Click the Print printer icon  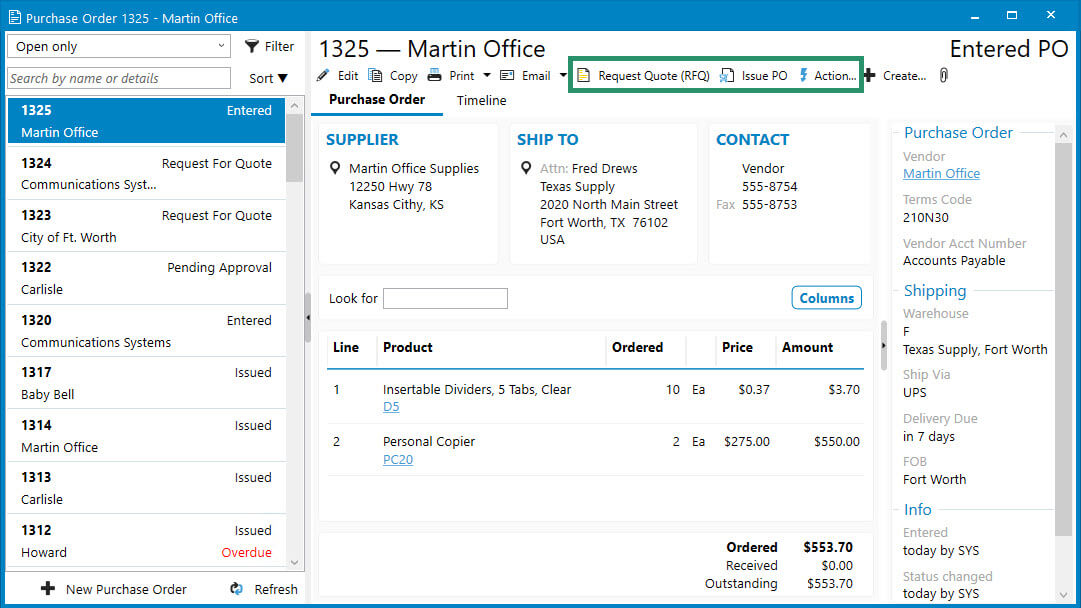pos(434,76)
